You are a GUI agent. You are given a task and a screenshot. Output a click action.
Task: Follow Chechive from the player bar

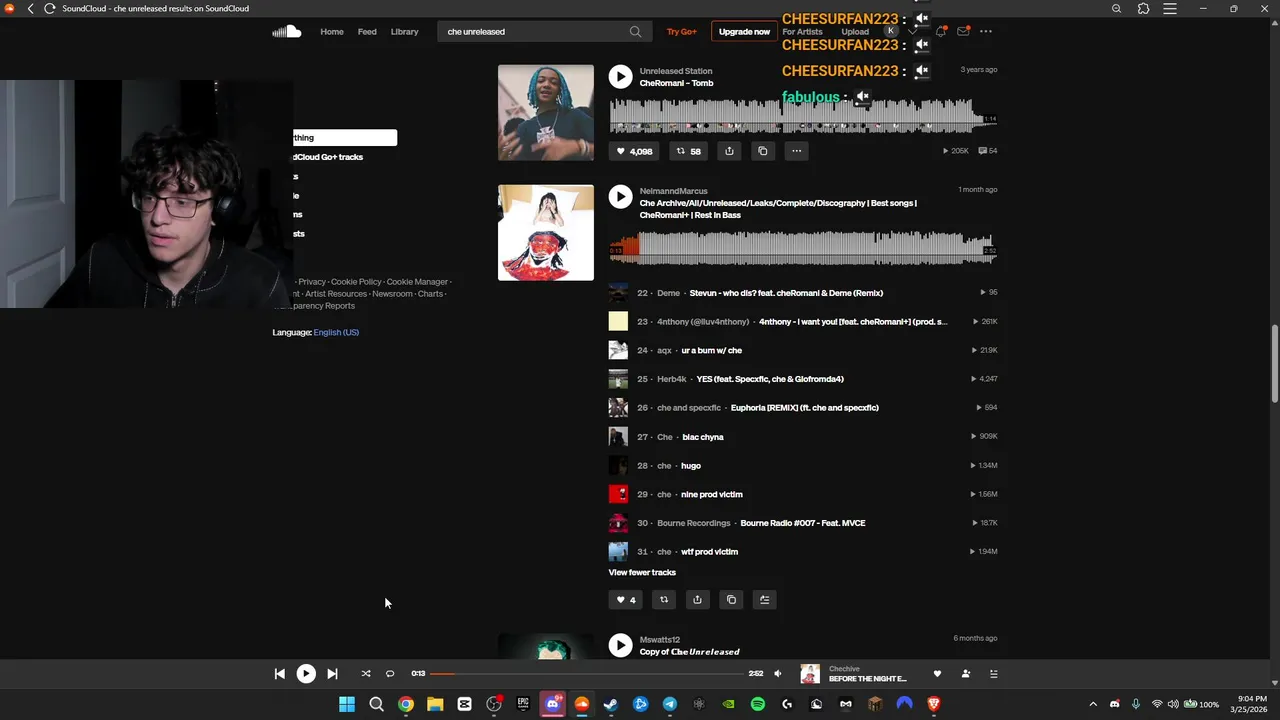pyautogui.click(x=965, y=674)
